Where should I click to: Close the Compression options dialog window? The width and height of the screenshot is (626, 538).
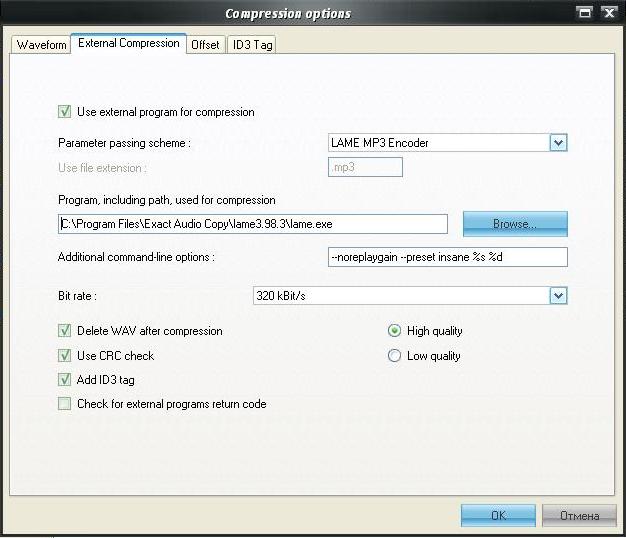click(x=608, y=13)
